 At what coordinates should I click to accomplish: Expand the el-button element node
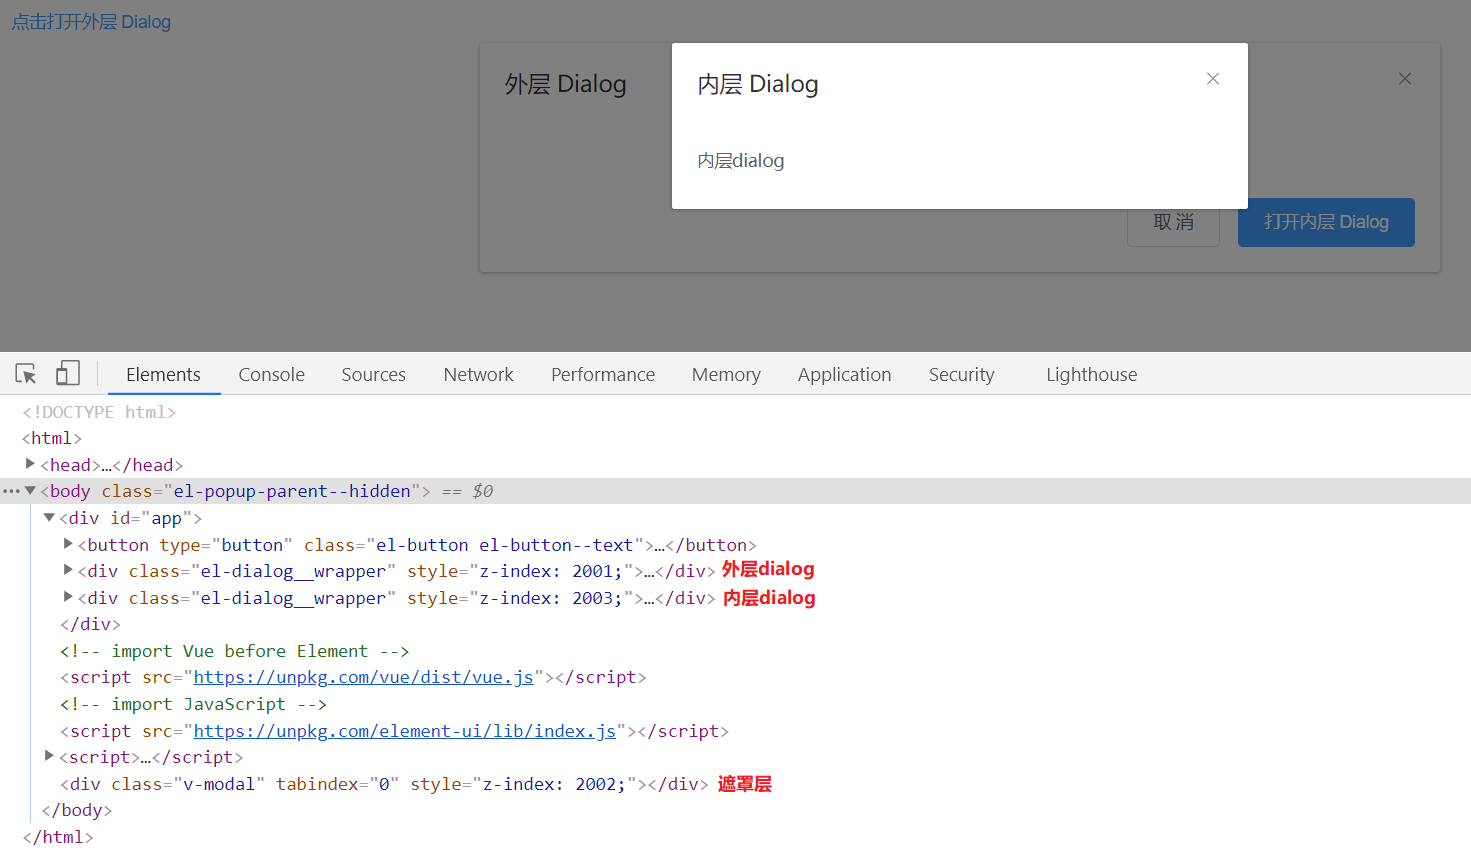[x=67, y=544]
